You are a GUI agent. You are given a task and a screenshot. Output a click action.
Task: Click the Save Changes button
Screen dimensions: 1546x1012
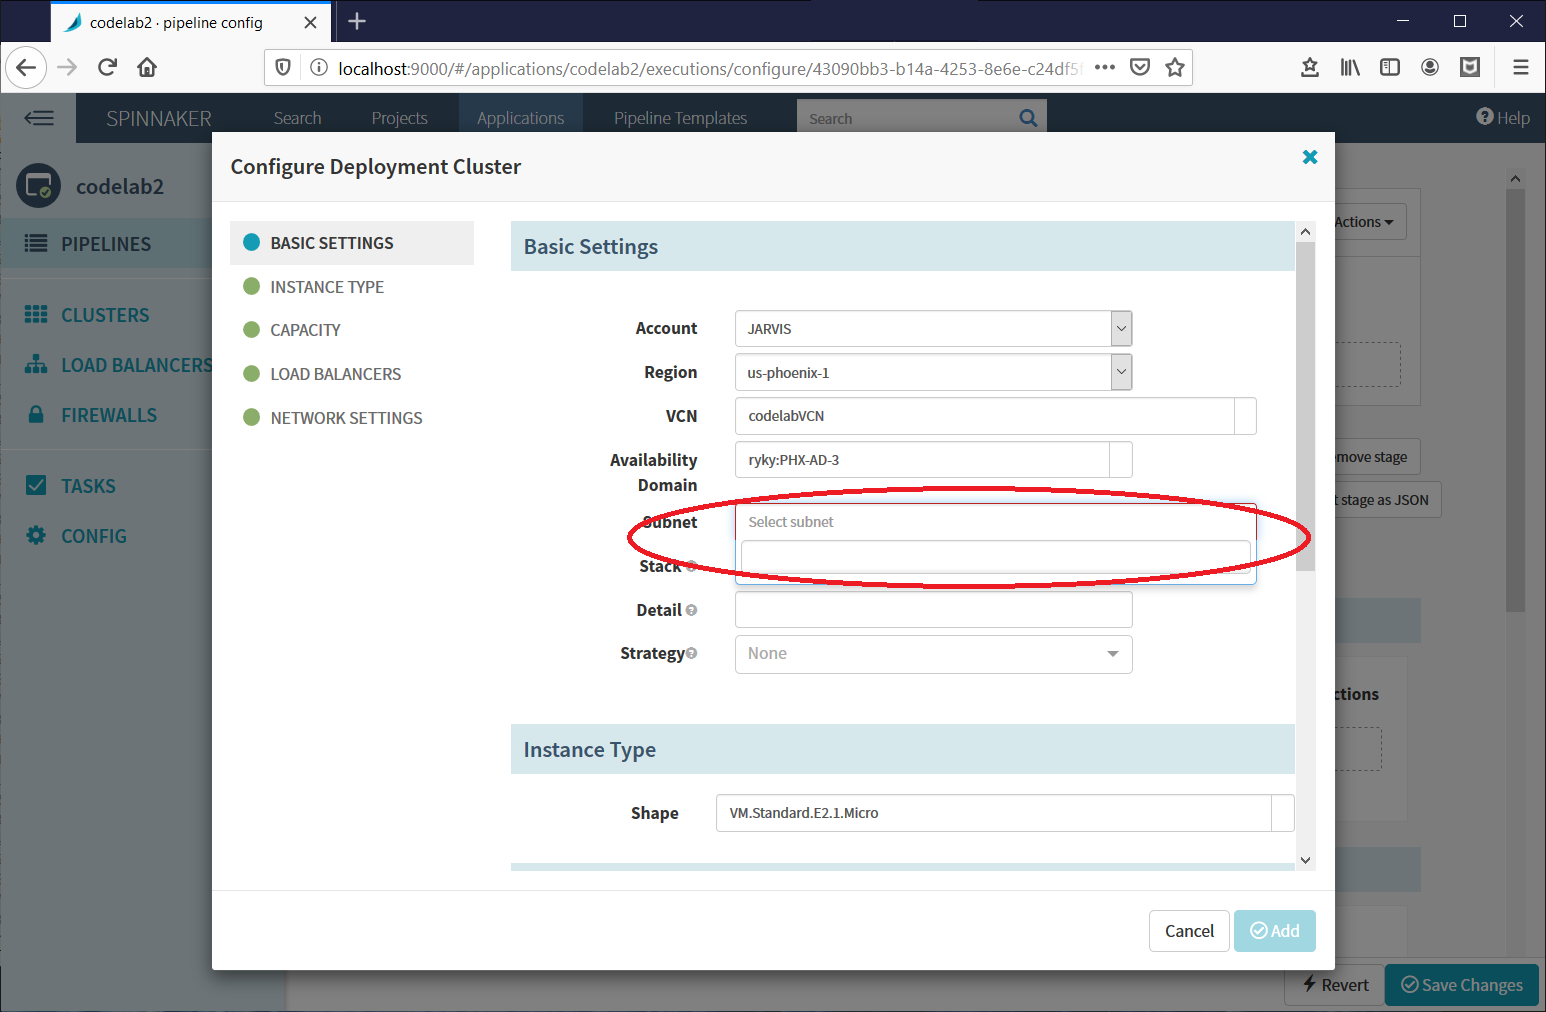[1461, 984]
